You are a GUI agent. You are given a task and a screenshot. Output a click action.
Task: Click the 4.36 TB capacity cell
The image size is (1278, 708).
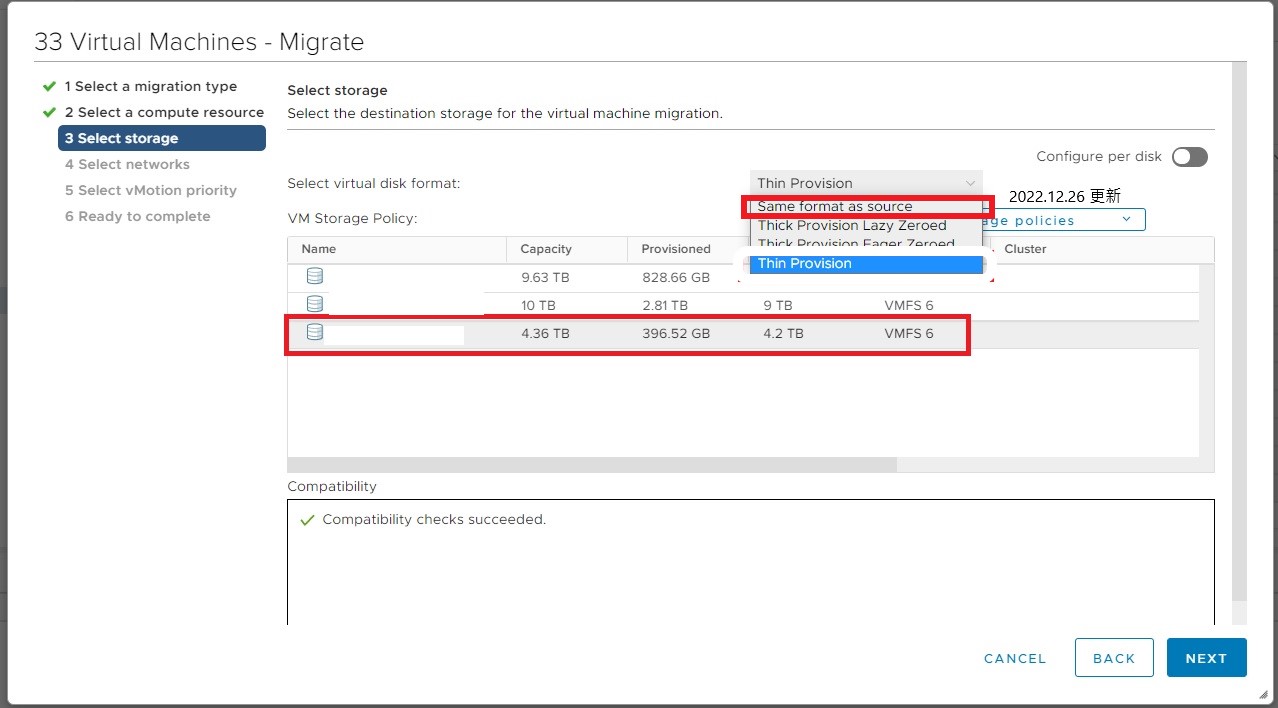[x=545, y=333]
